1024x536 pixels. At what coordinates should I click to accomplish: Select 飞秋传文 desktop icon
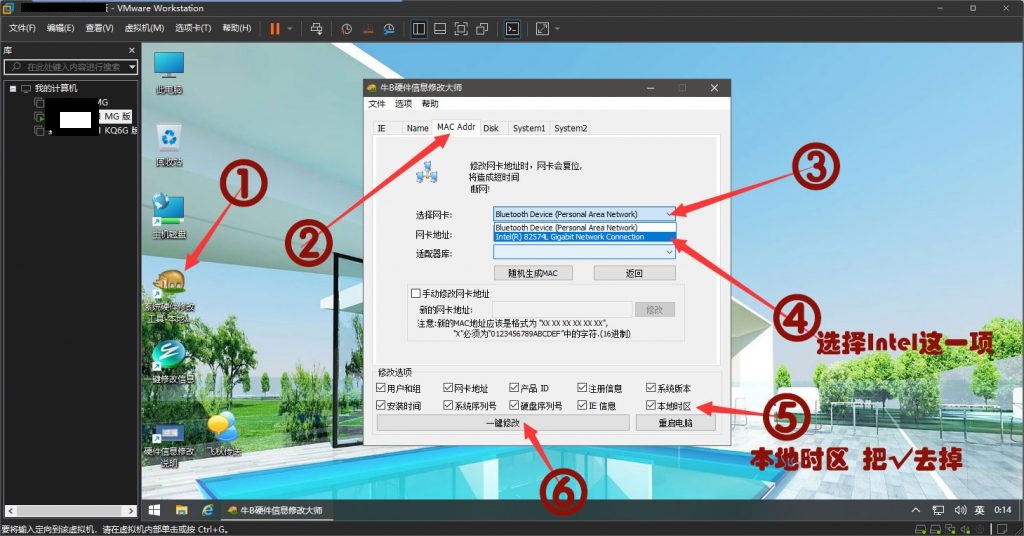coord(223,434)
